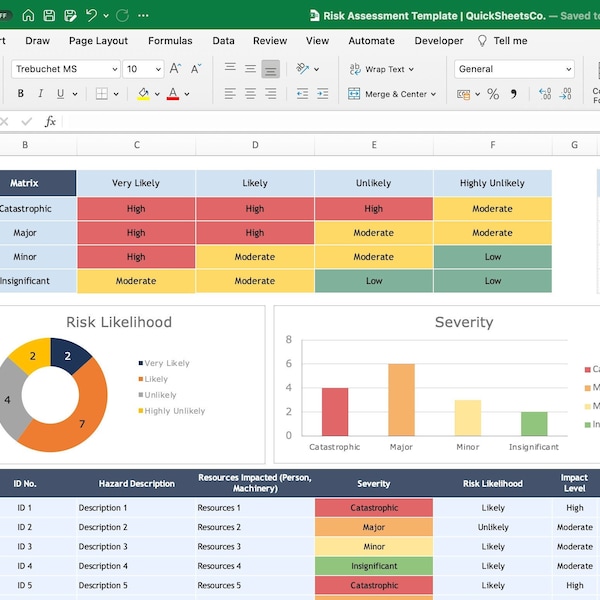Screen dimensions: 600x600
Task: Click the Tell me search box
Action: coord(503,41)
